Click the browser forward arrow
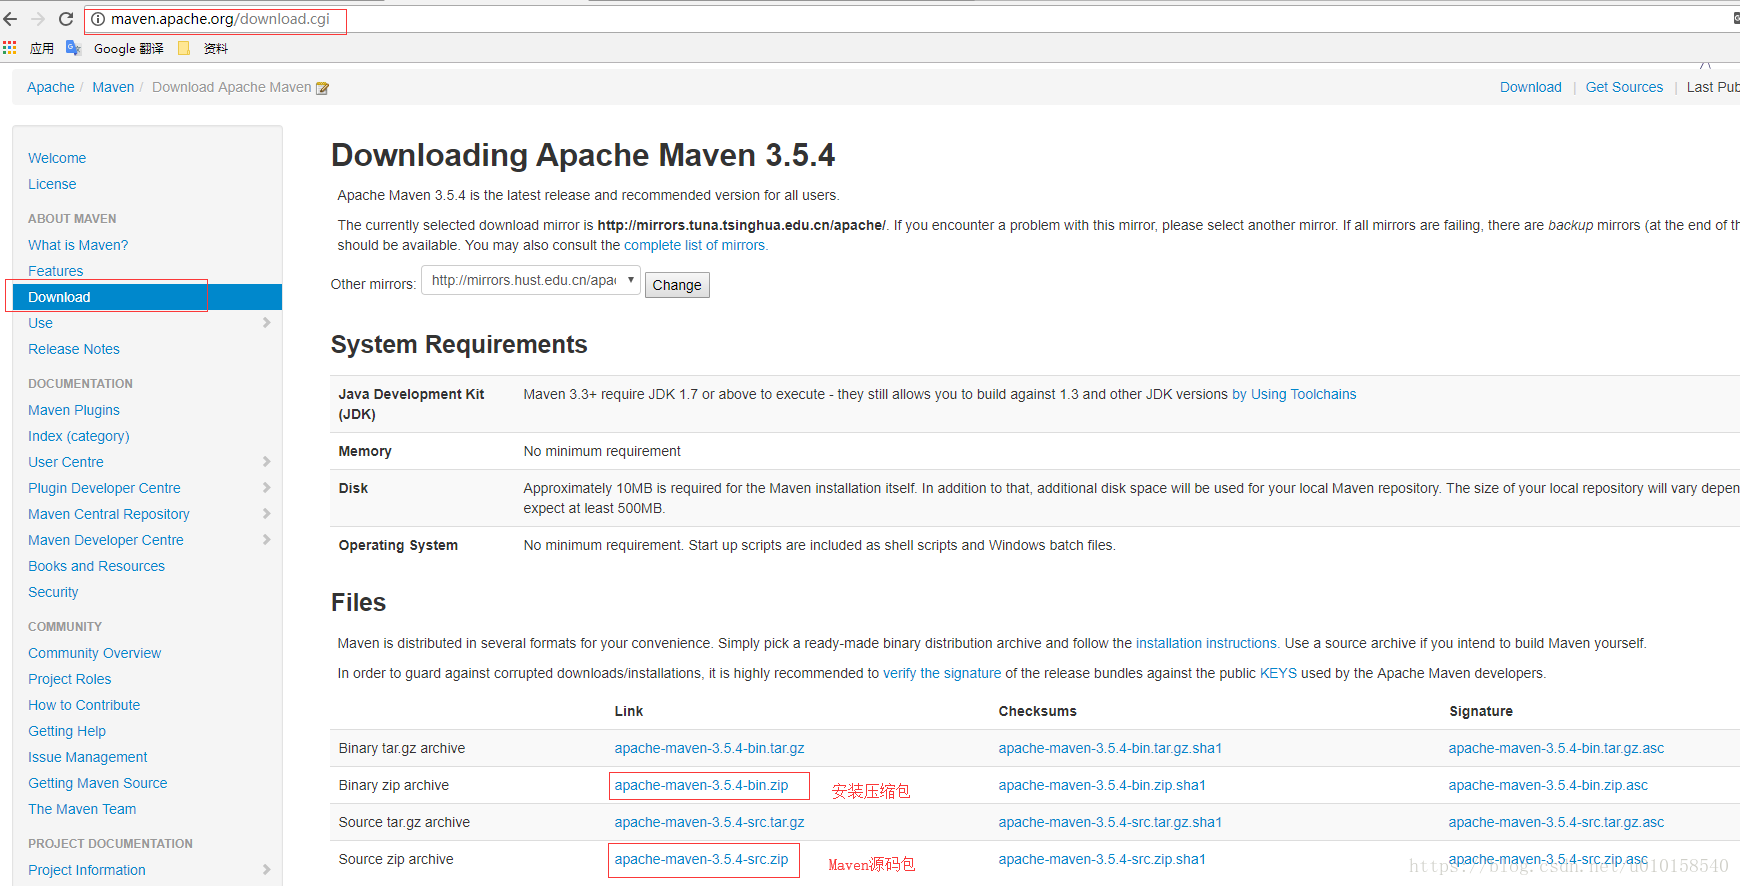 pos(38,19)
